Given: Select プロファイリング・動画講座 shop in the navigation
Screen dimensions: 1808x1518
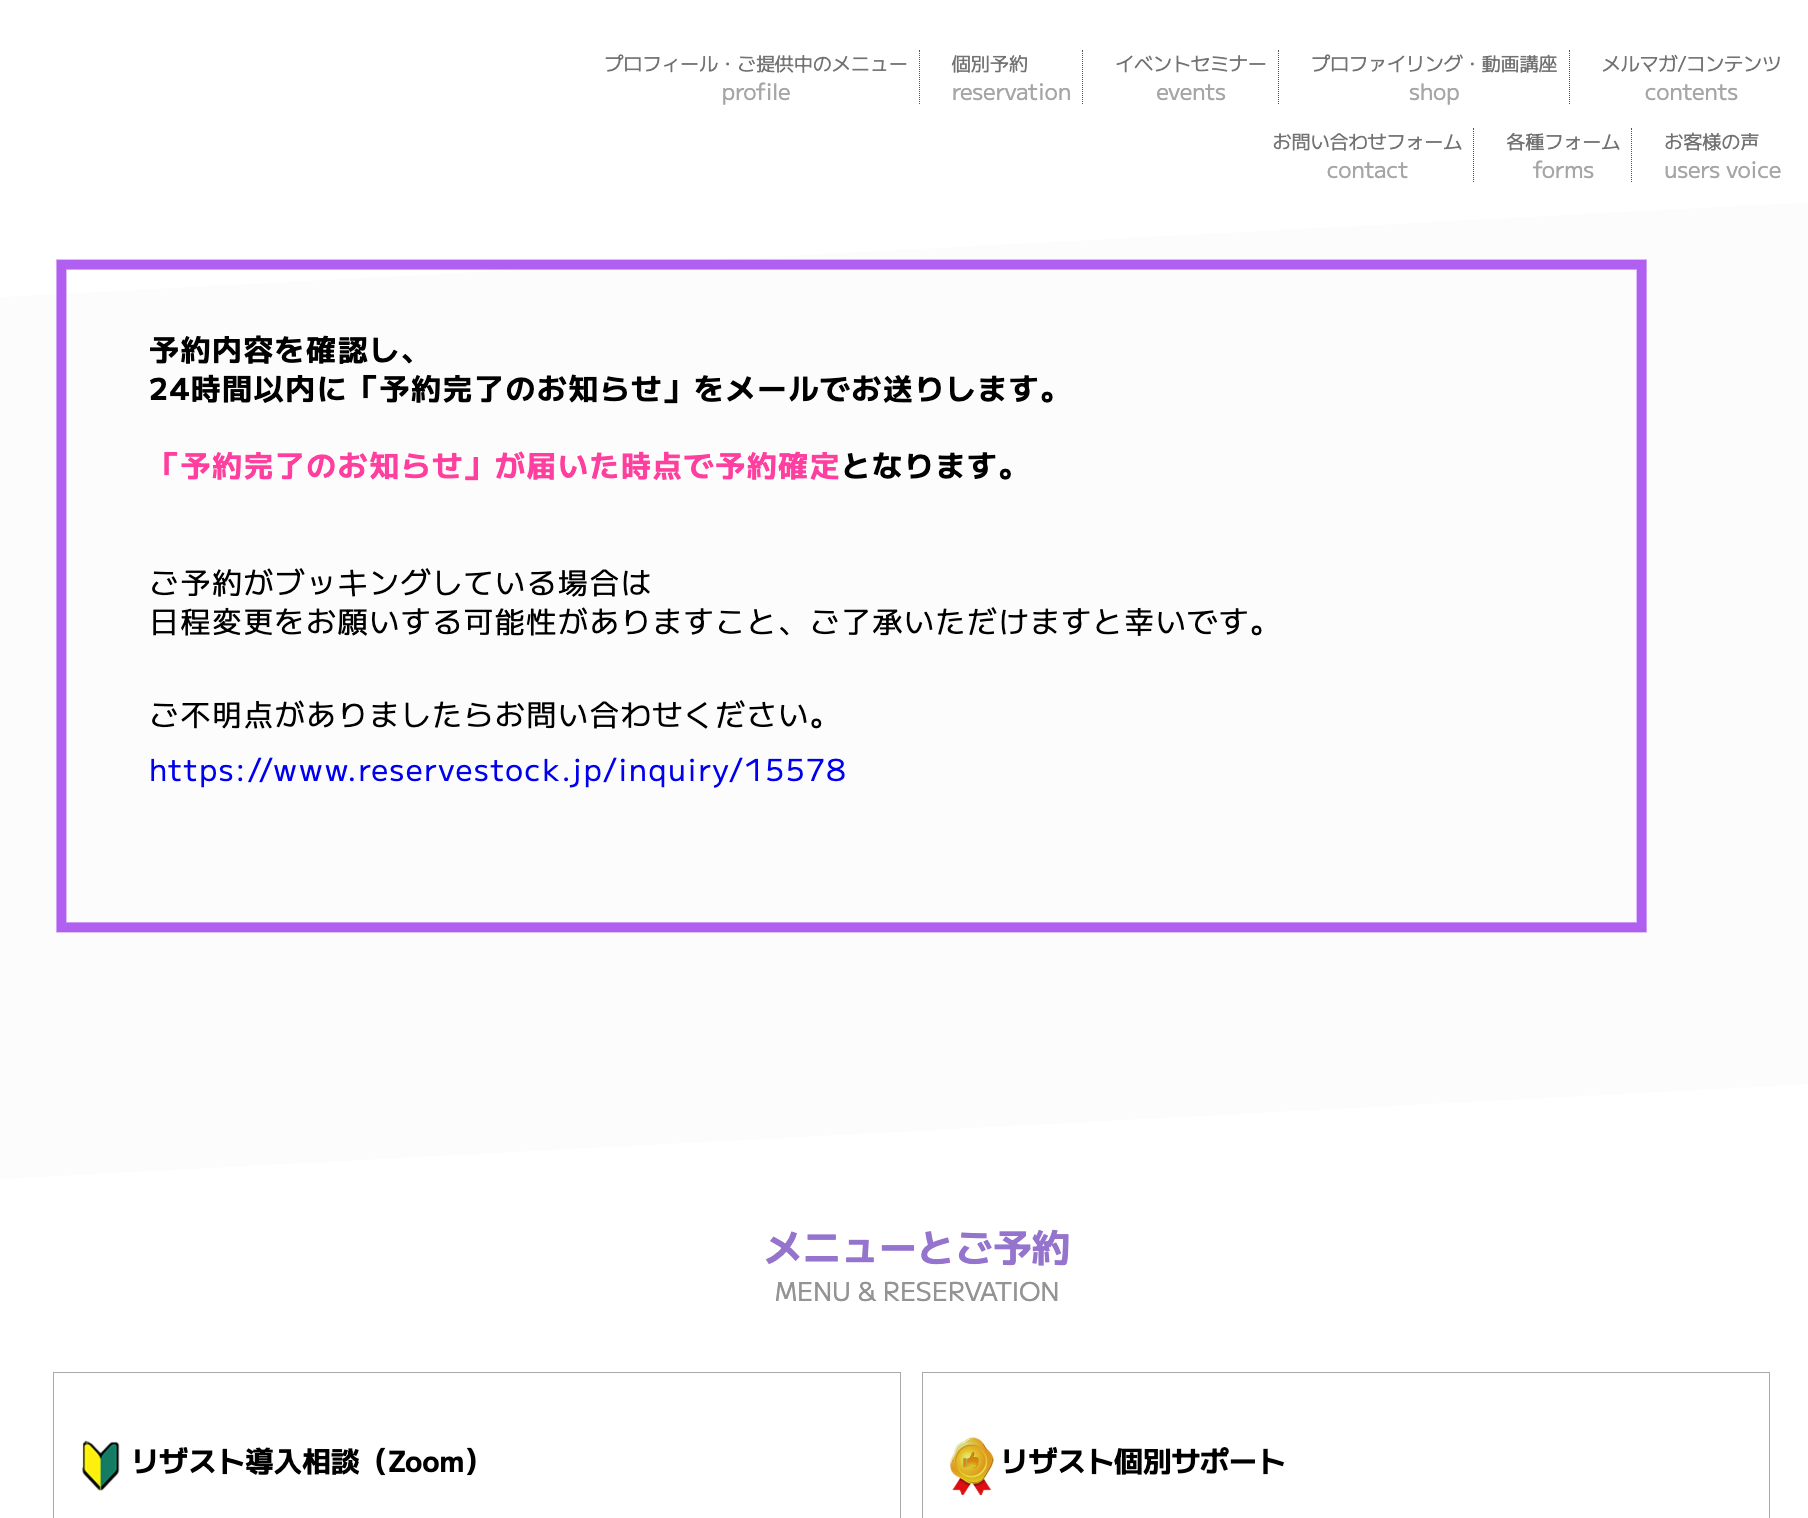Looking at the screenshot, I should pyautogui.click(x=1433, y=78).
